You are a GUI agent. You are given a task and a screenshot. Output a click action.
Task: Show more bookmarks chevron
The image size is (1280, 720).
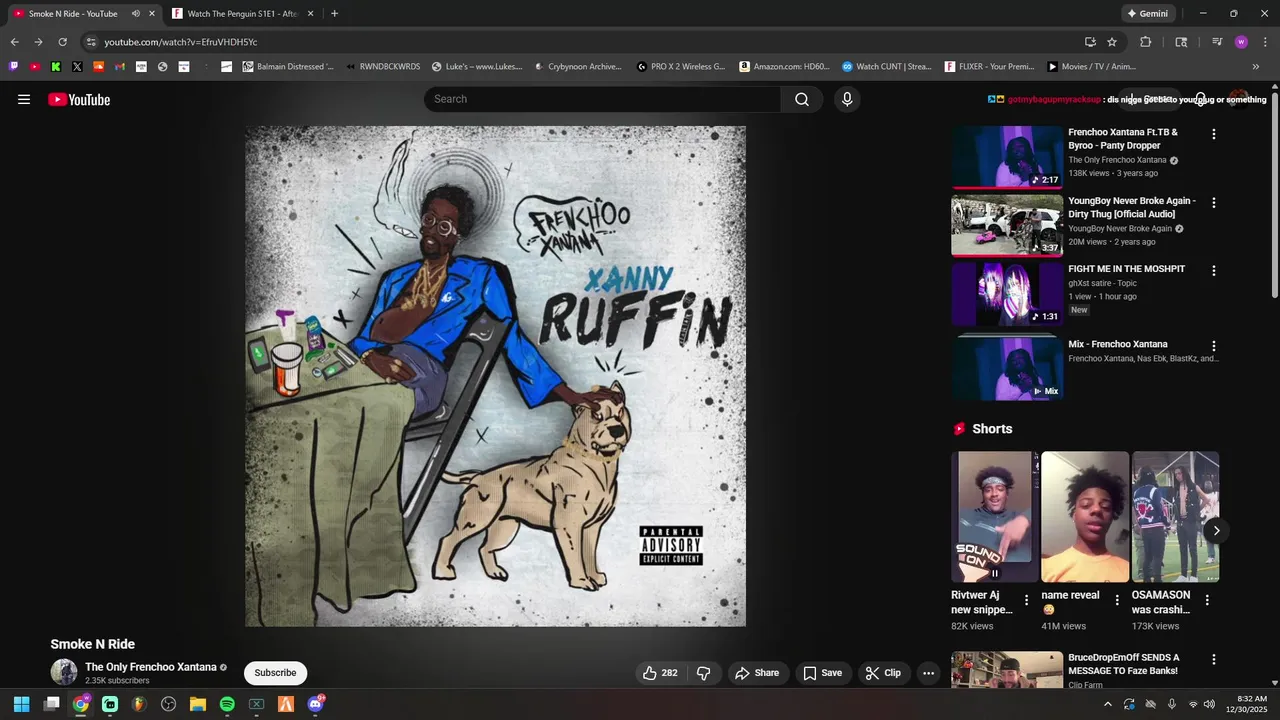(1256, 67)
